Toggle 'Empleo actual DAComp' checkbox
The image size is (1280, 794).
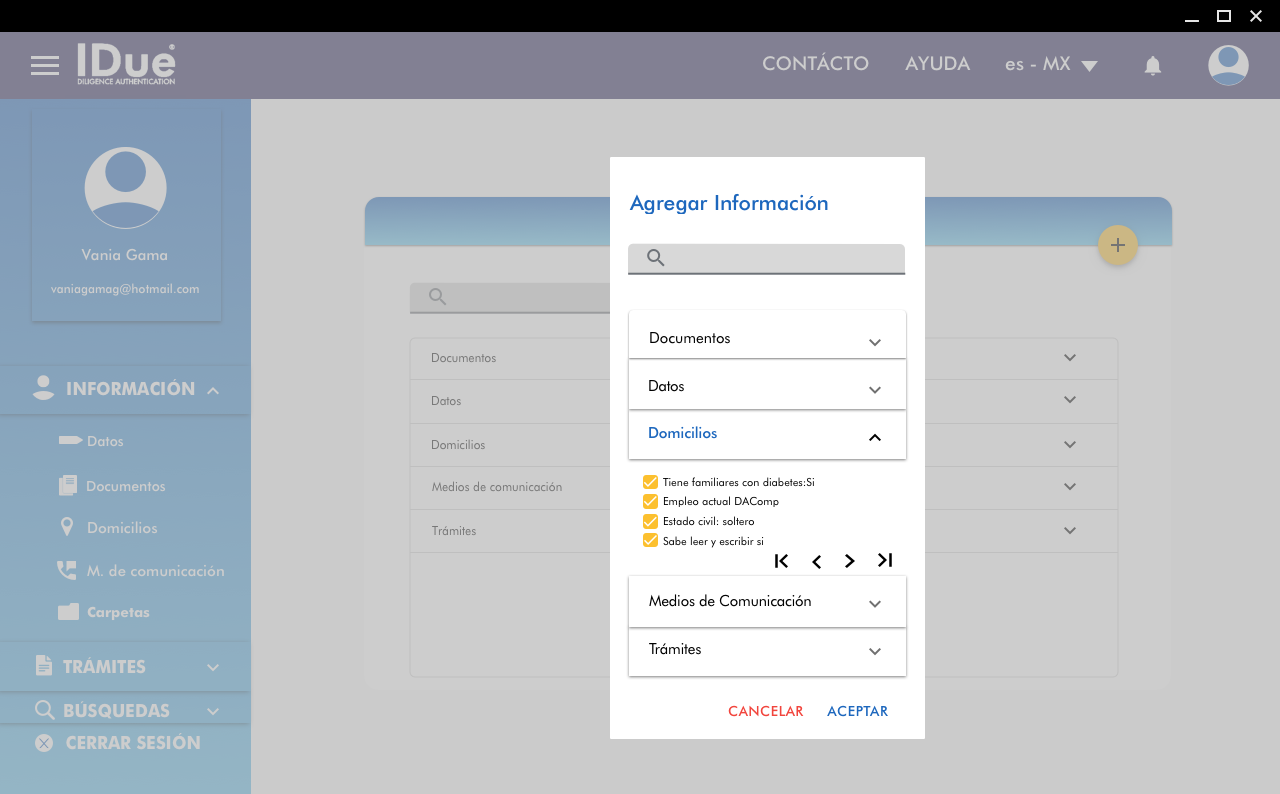tap(650, 501)
